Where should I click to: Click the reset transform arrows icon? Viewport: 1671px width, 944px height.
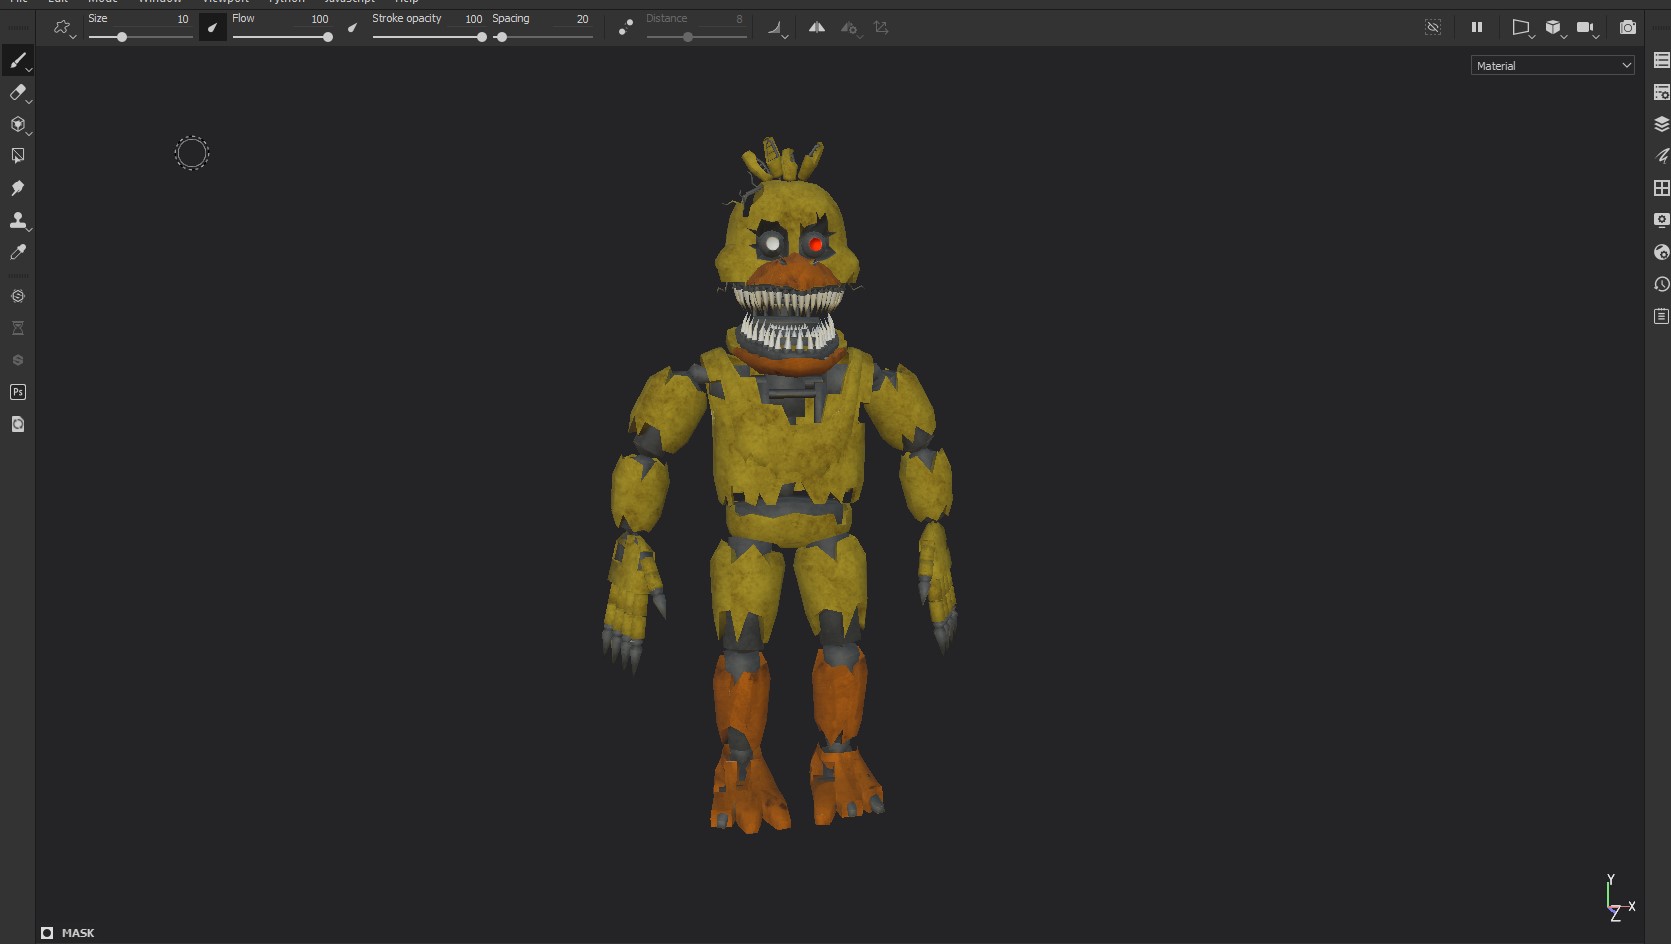(881, 28)
